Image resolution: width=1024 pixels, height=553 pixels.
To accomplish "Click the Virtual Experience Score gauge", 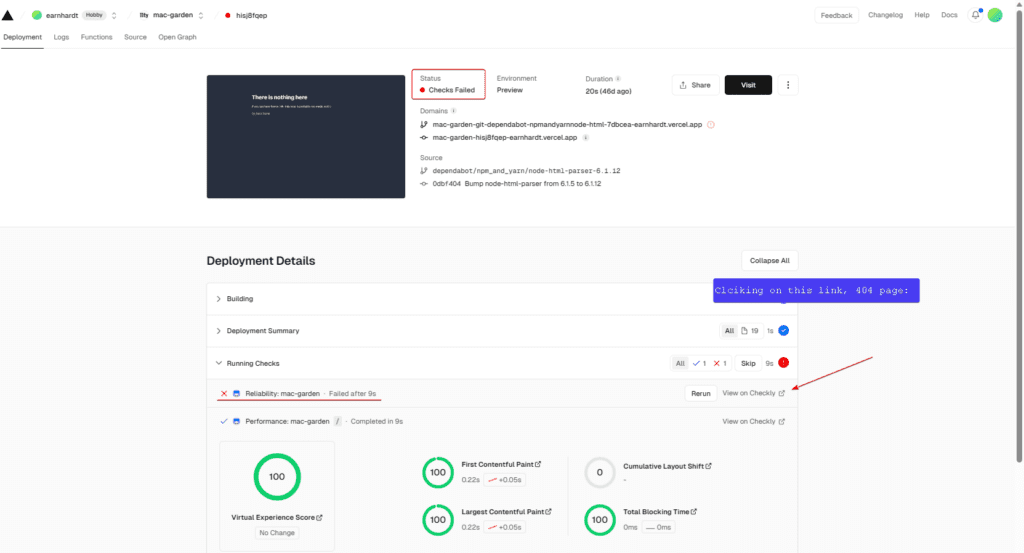I will (277, 477).
